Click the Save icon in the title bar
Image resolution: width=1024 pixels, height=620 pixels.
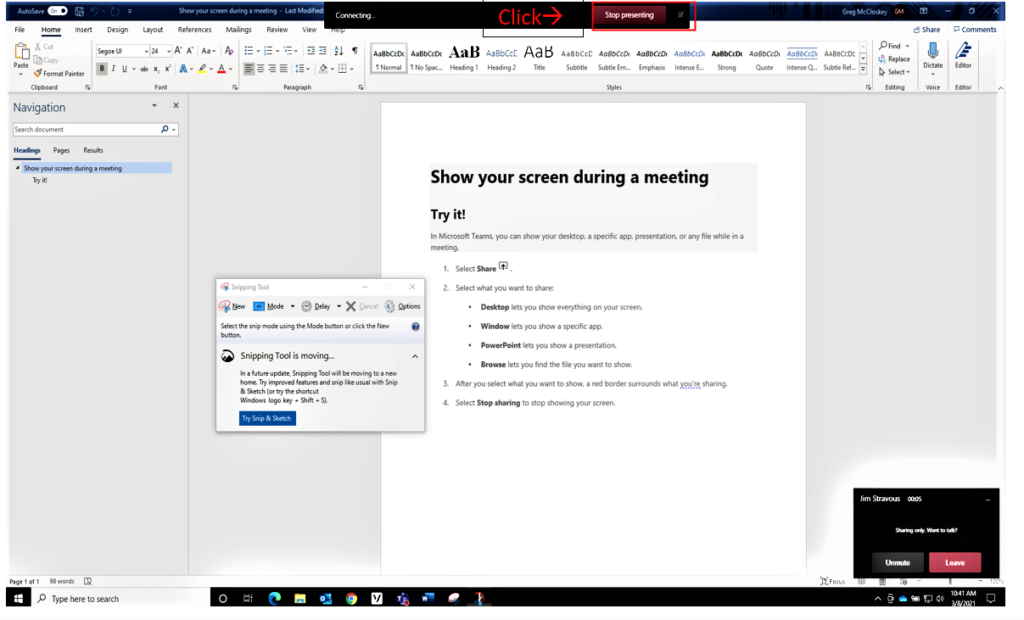80,11
